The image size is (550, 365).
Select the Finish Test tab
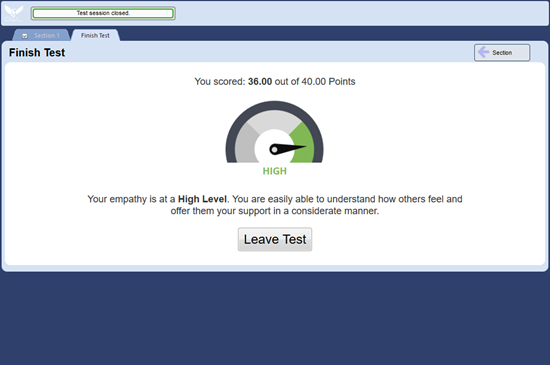[95, 35]
